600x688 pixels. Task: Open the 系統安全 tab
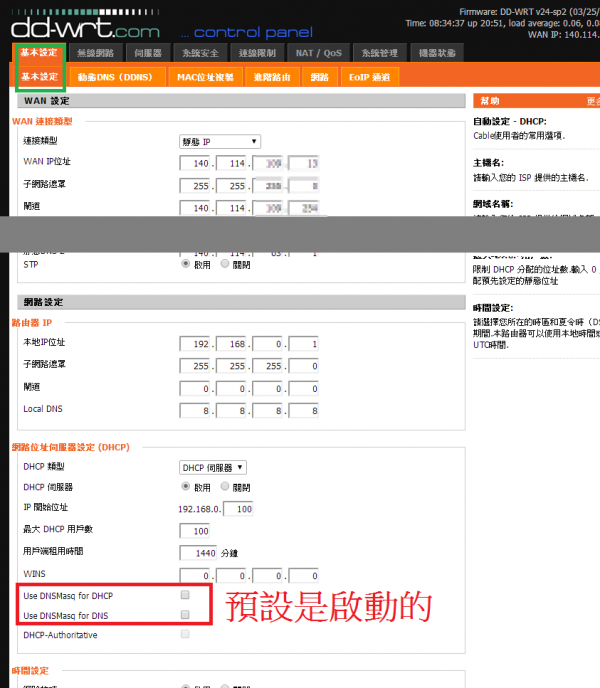200,52
